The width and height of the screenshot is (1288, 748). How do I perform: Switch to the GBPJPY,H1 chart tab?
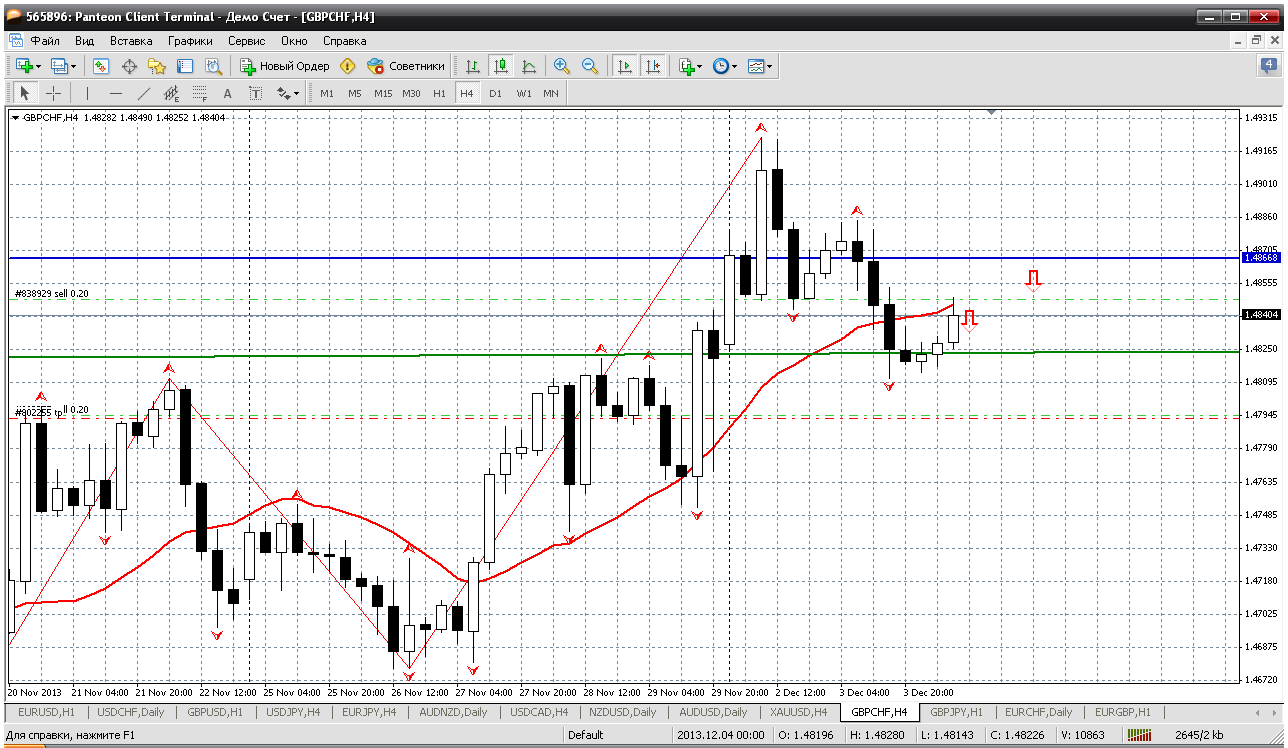(x=957, y=712)
